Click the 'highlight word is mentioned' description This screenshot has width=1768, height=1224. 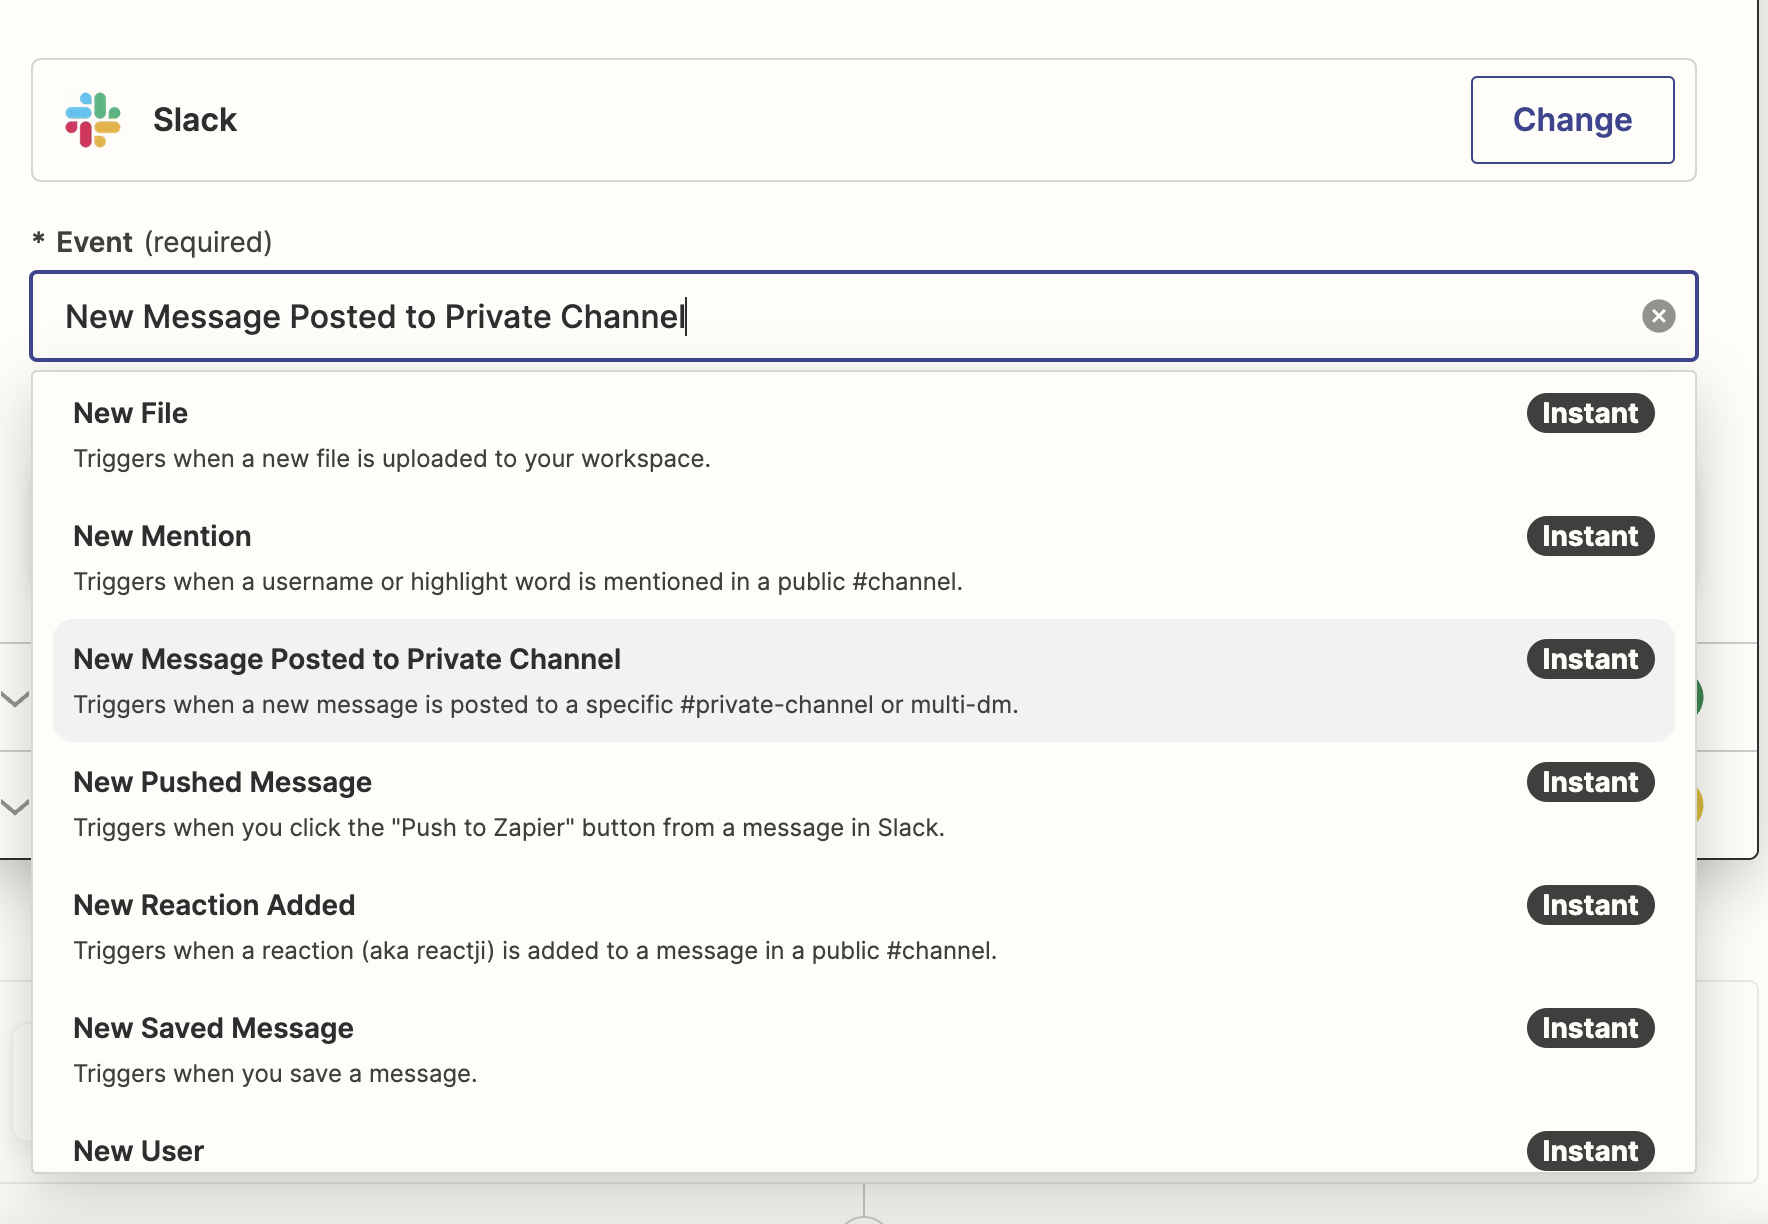coord(518,582)
